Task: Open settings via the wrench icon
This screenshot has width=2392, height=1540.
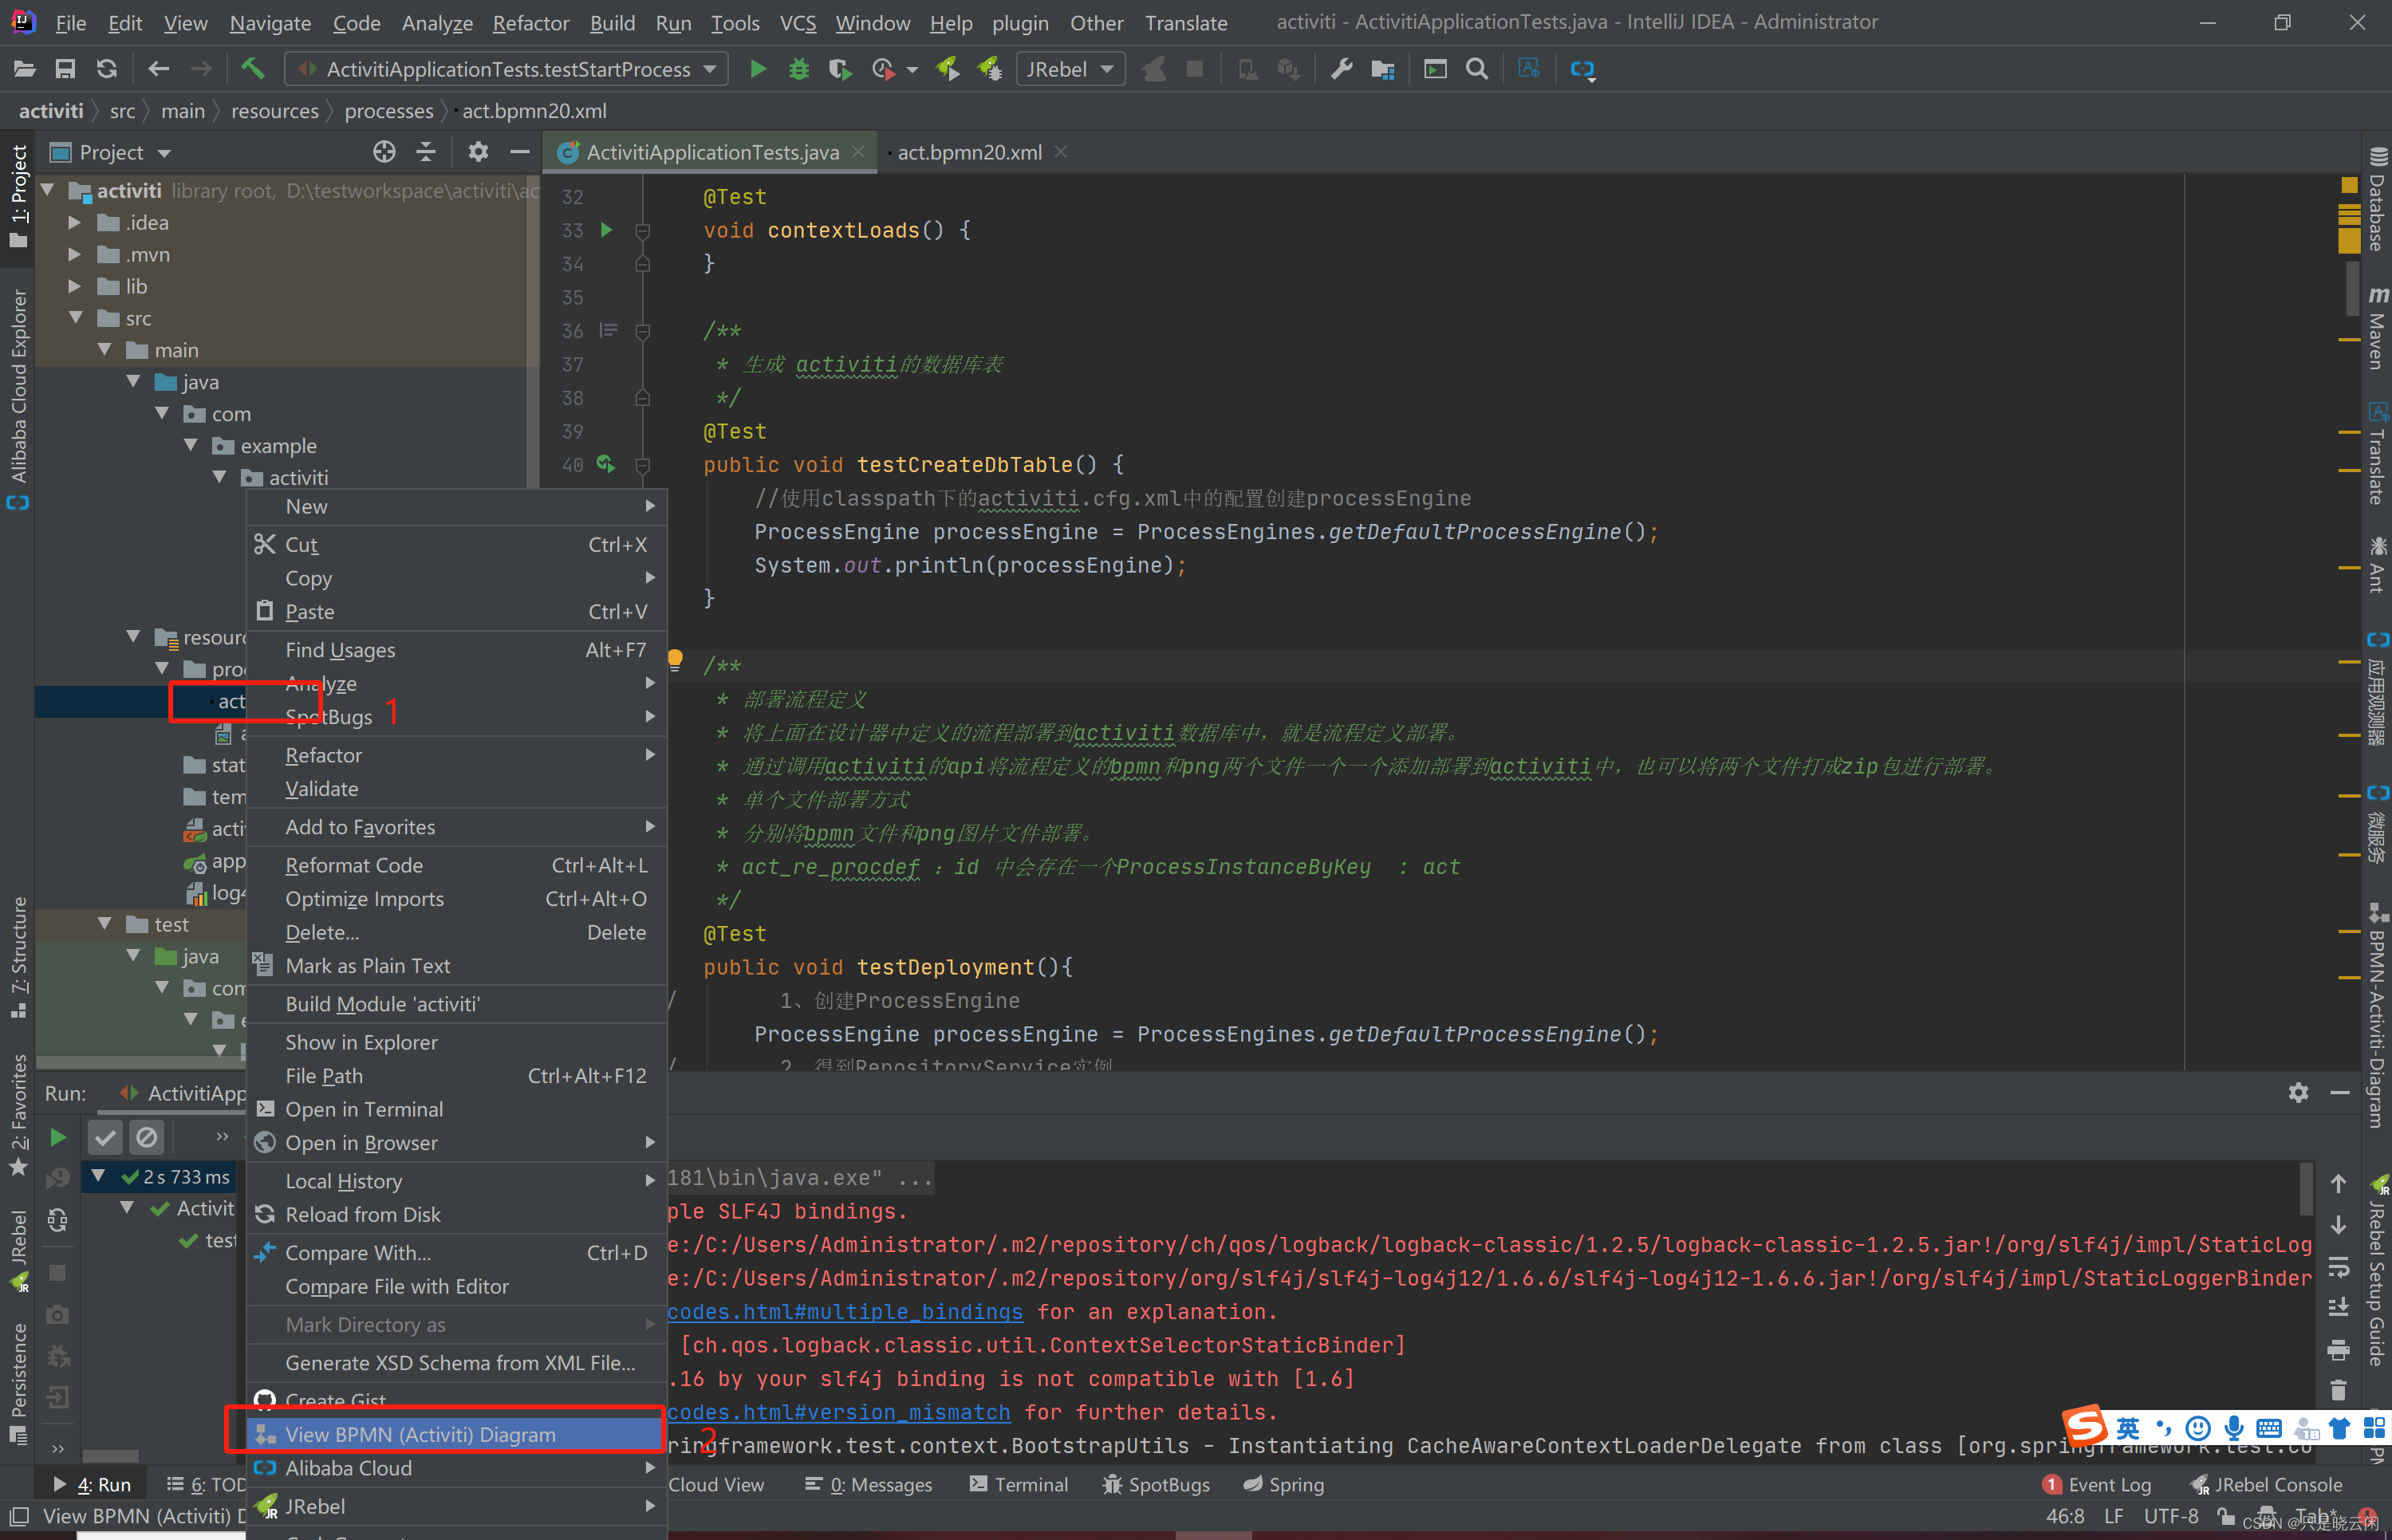Action: tap(1341, 69)
